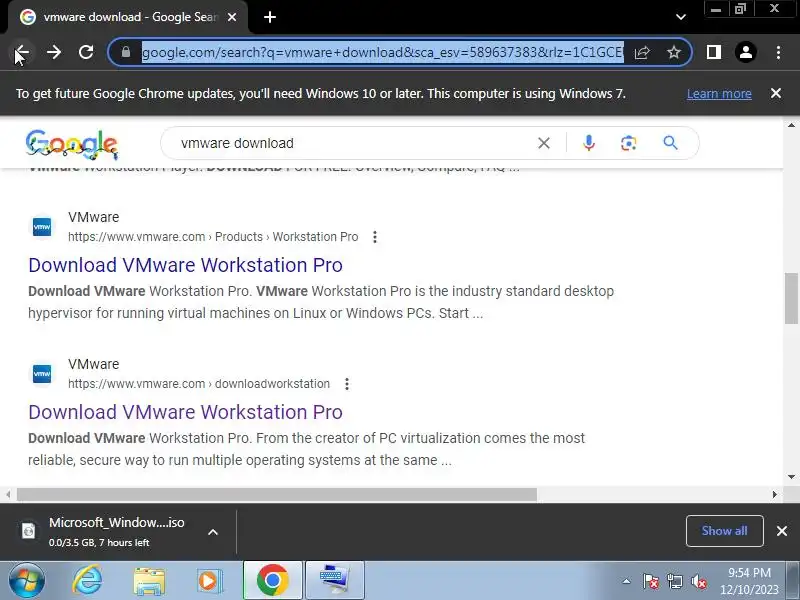Click the horizontal scrollbar thumb
Image resolution: width=800 pixels, height=600 pixels.
pyautogui.click(x=277, y=494)
